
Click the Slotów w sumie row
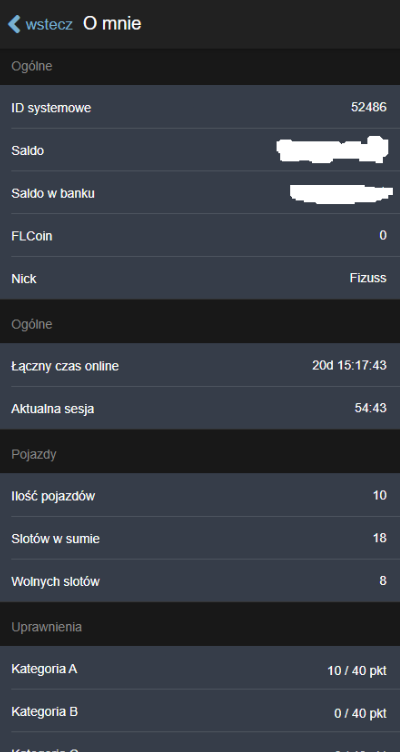(x=200, y=538)
